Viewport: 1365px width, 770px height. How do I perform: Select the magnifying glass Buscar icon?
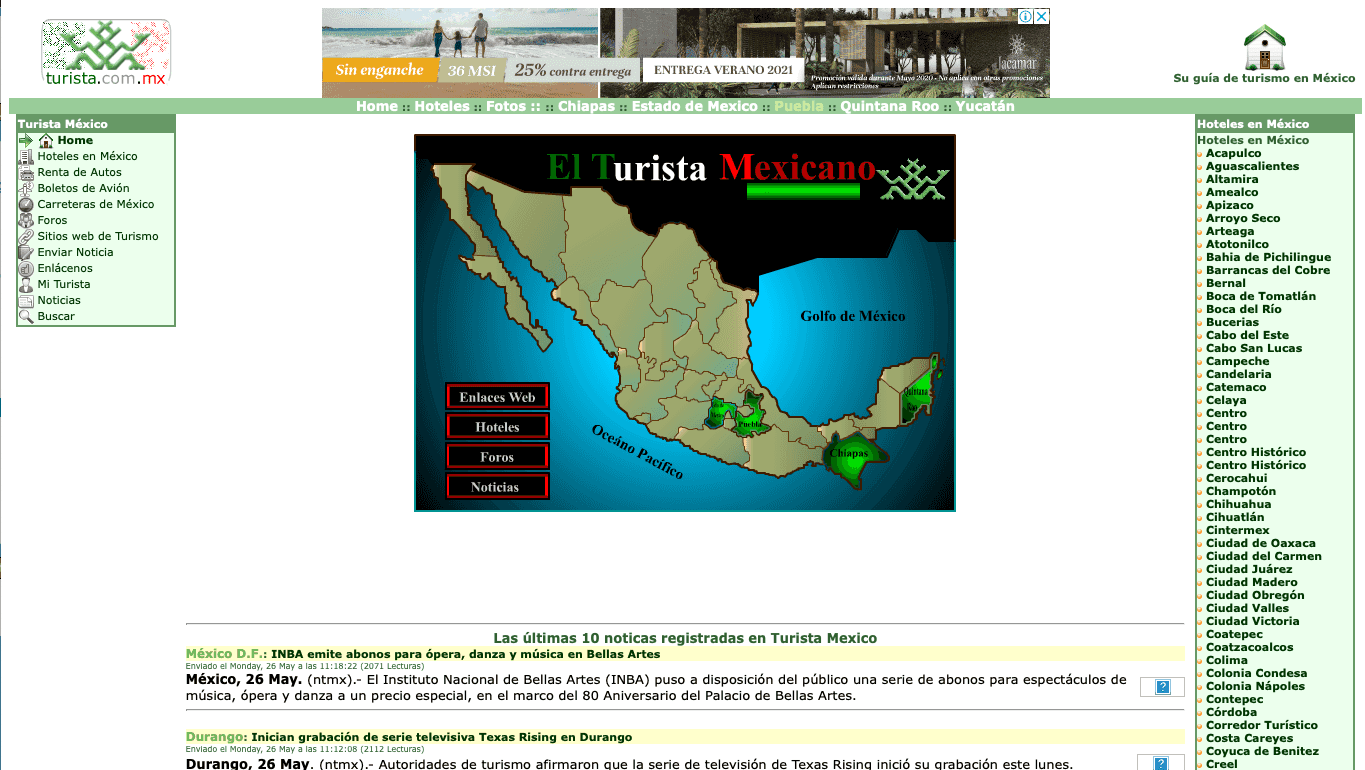[x=26, y=316]
